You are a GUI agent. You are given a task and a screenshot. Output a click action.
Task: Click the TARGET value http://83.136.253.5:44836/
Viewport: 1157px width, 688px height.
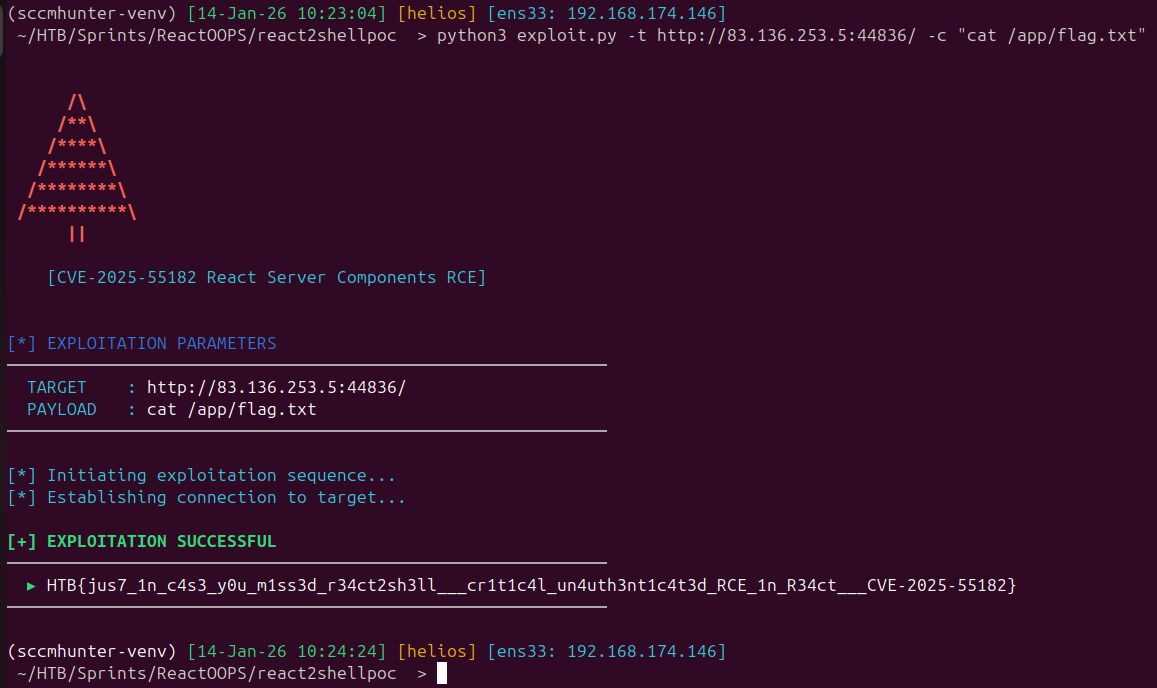[276, 388]
